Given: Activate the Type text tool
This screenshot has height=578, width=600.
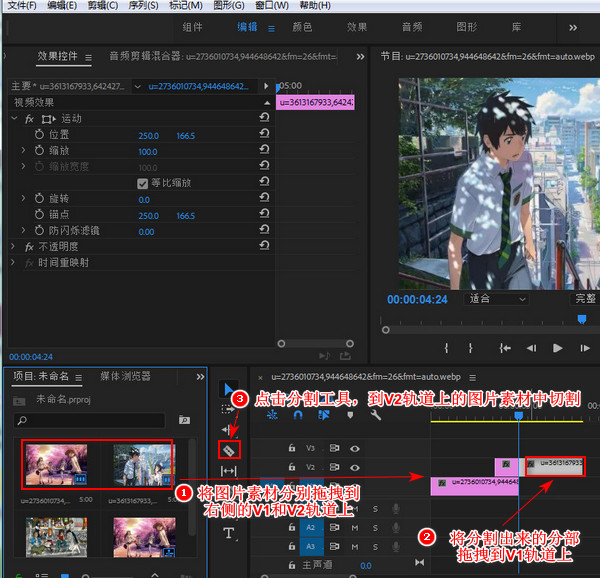Looking at the screenshot, I should pyautogui.click(x=229, y=532).
